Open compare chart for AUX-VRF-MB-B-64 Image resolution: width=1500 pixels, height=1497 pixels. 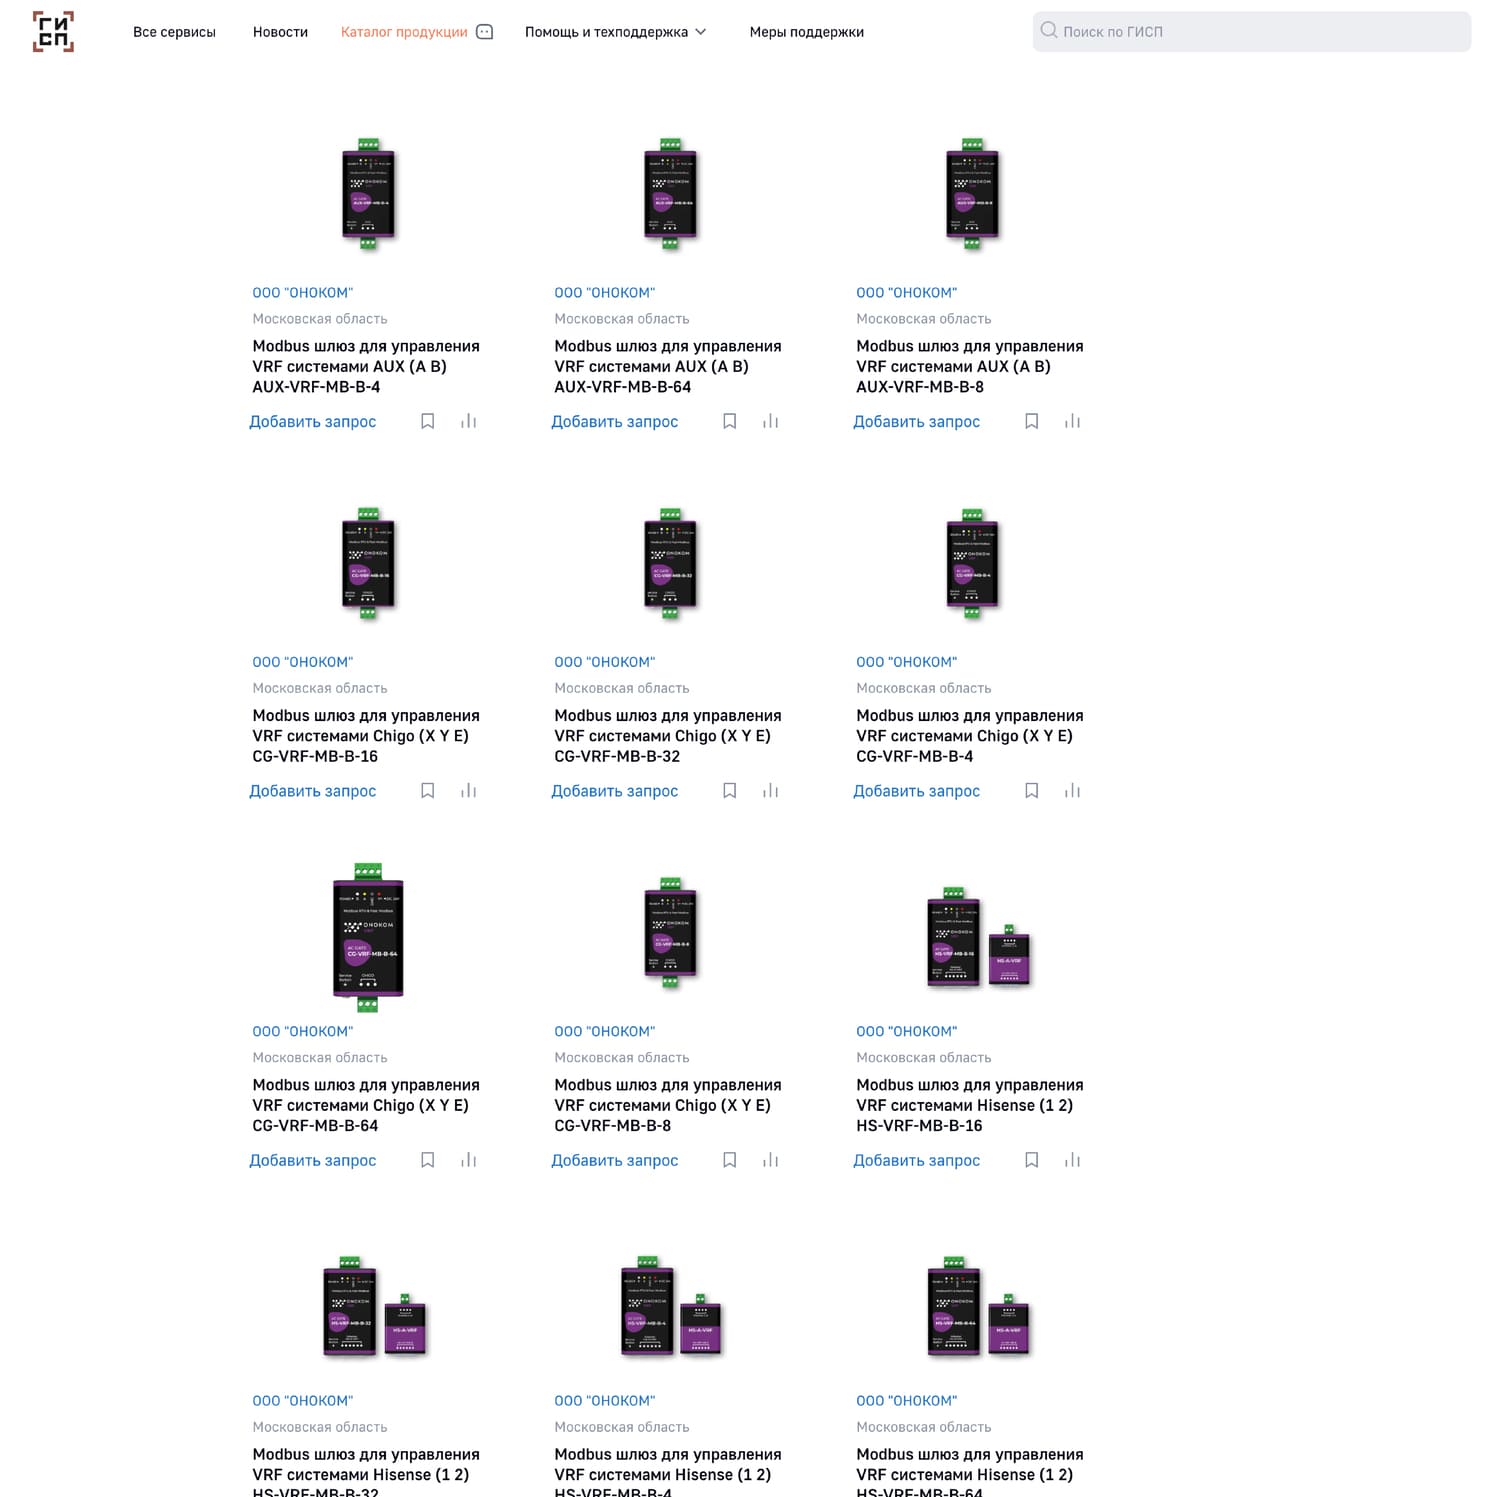[x=770, y=422]
